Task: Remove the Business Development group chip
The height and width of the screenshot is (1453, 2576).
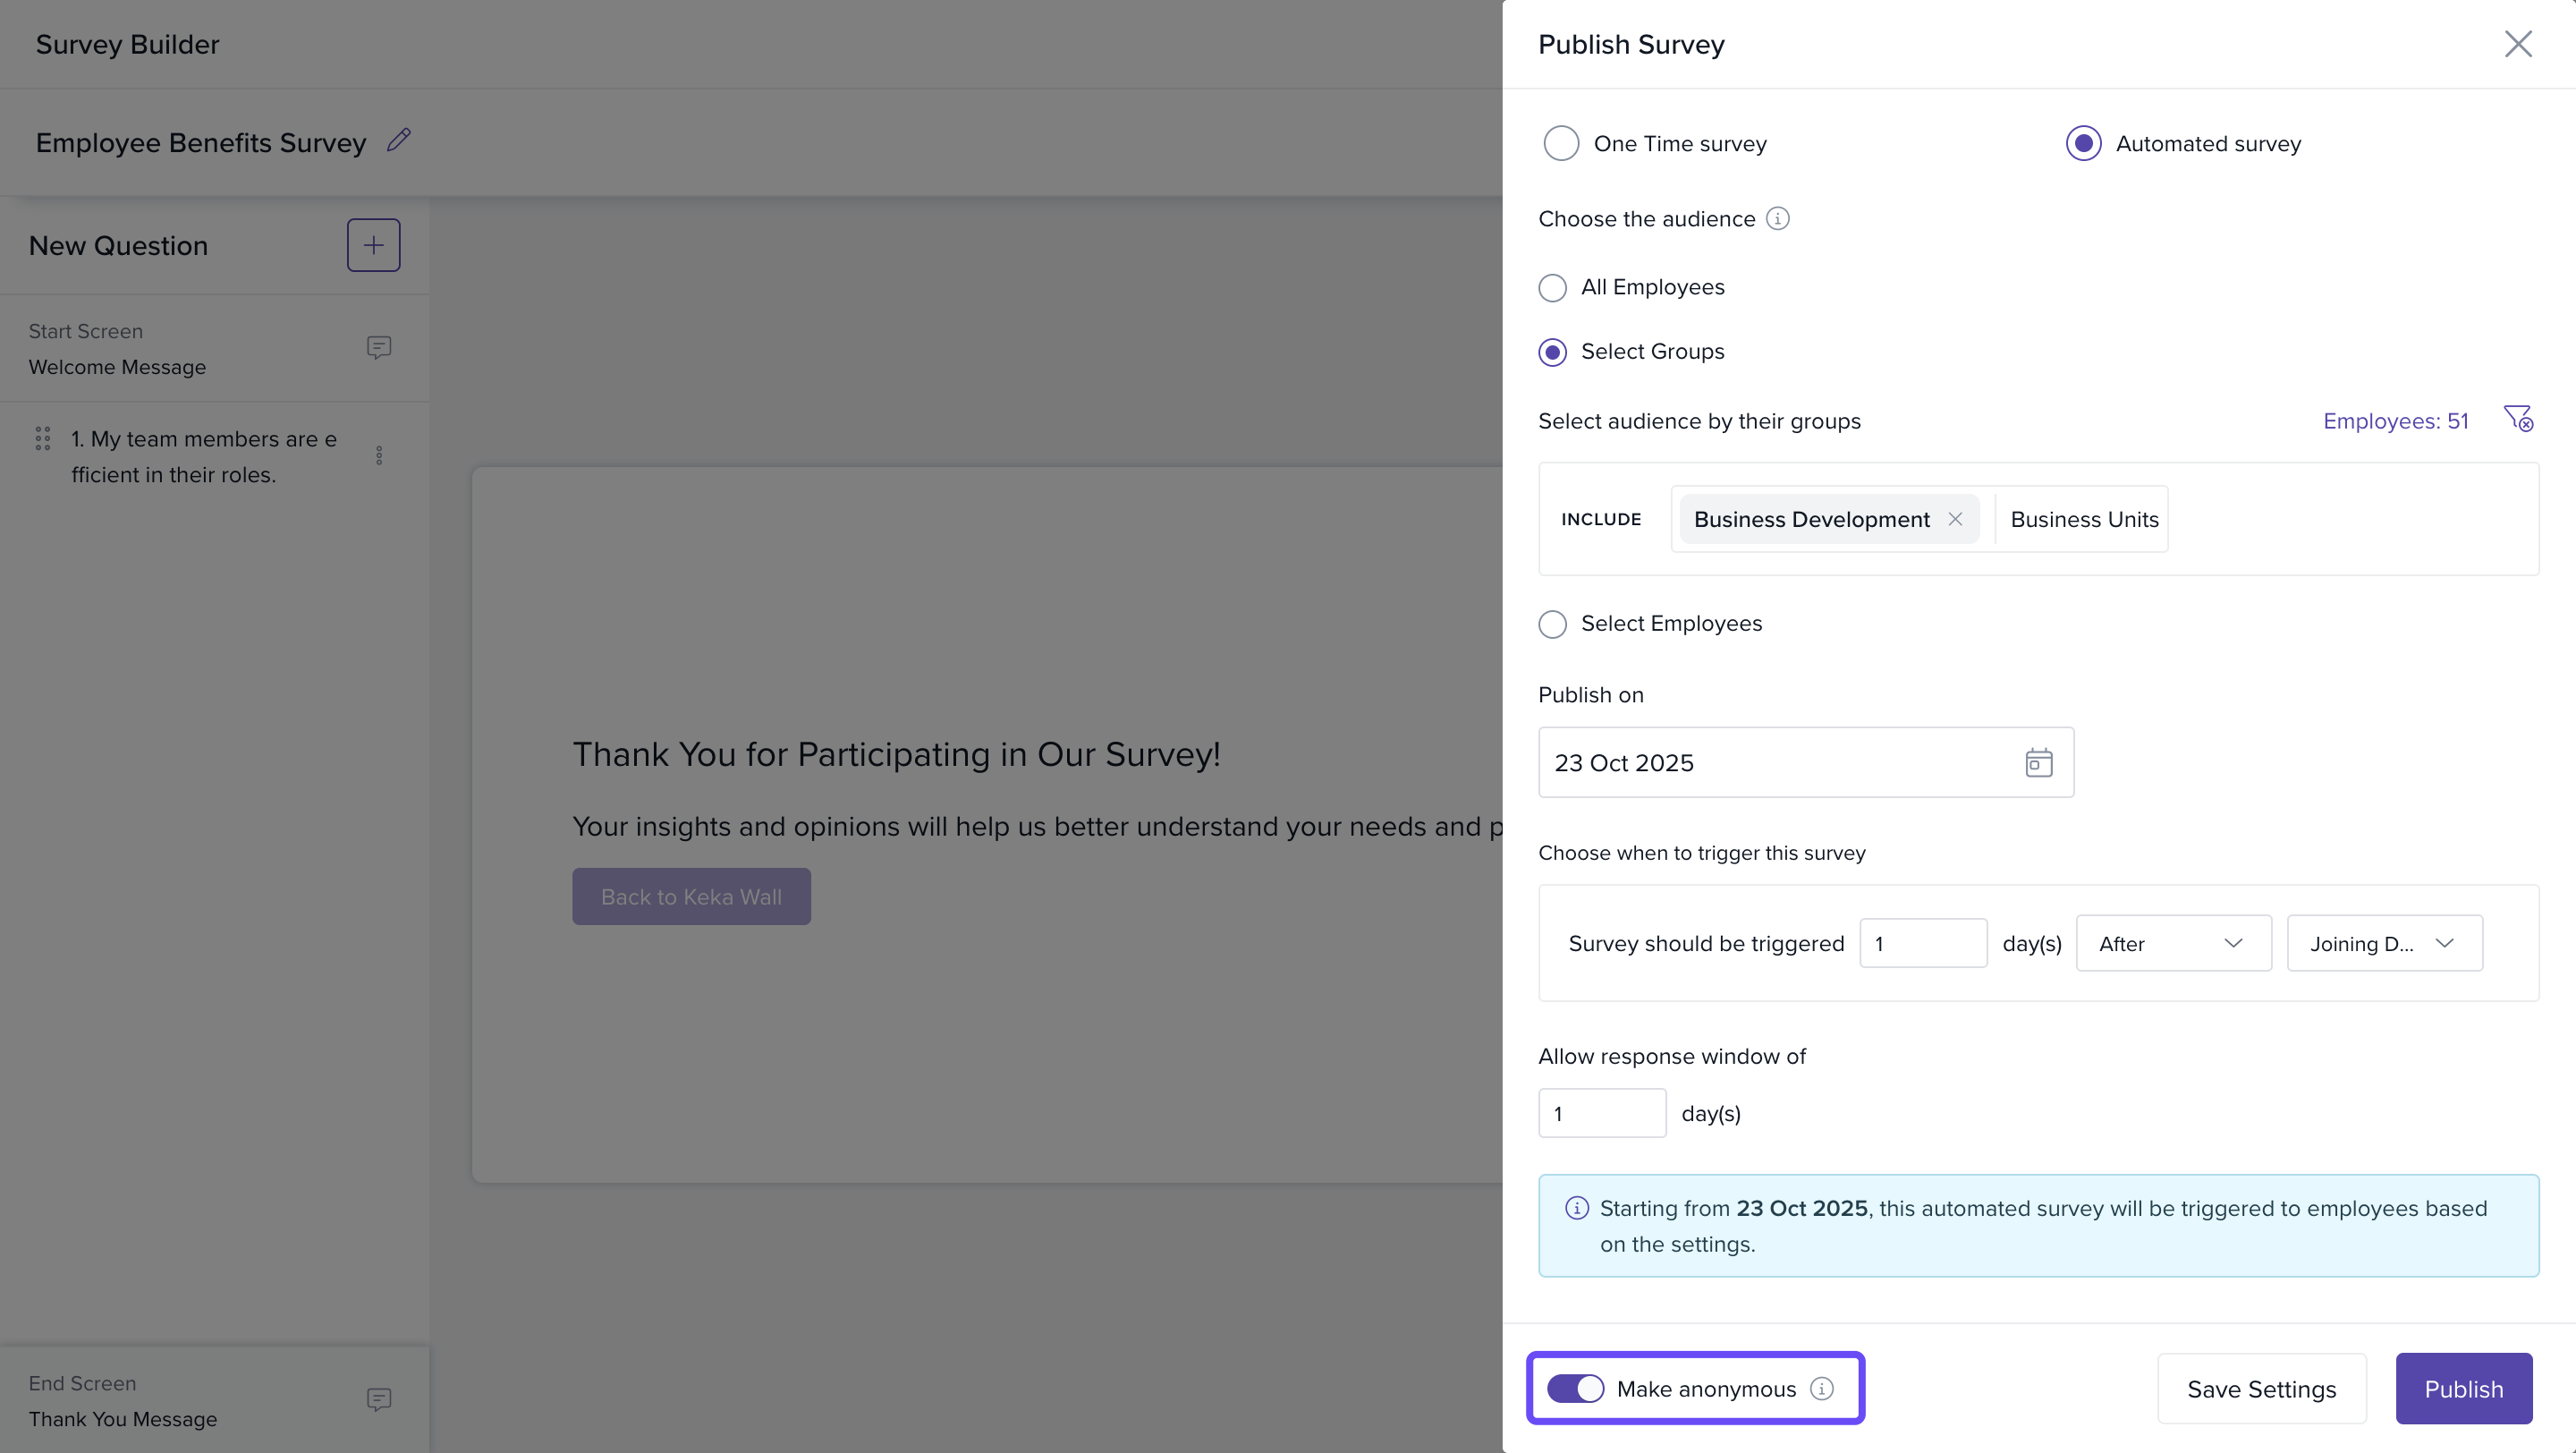Action: point(1955,519)
